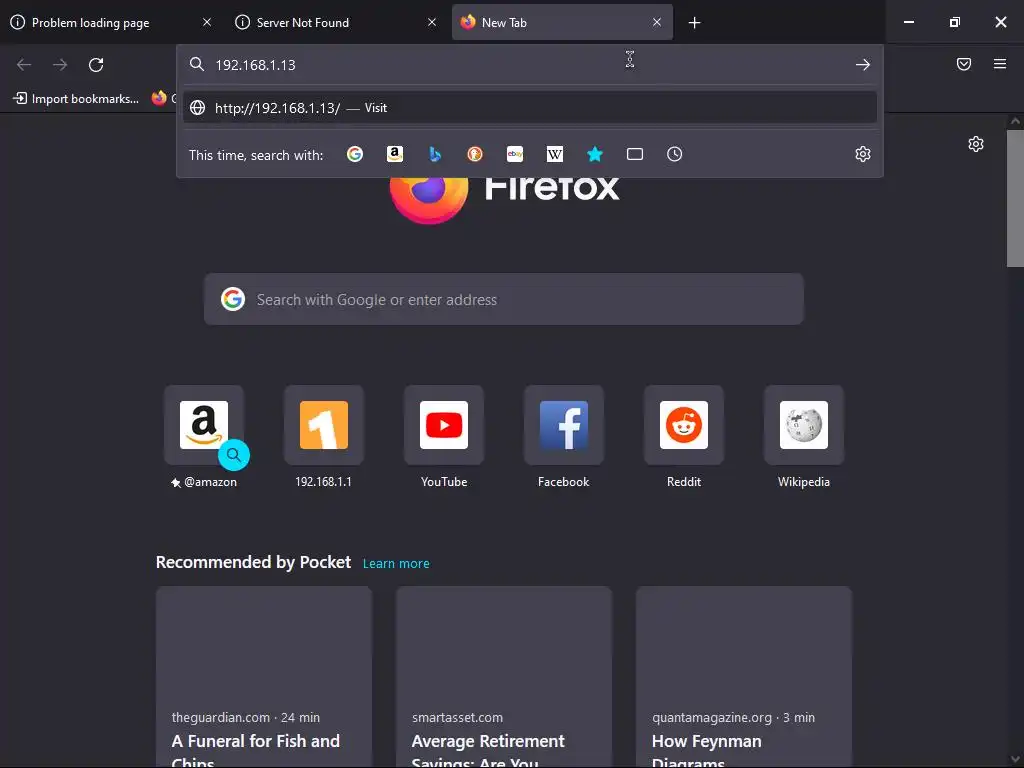Click the globe icon beside the Visit suggestion
The width and height of the screenshot is (1024, 768).
coord(197,108)
